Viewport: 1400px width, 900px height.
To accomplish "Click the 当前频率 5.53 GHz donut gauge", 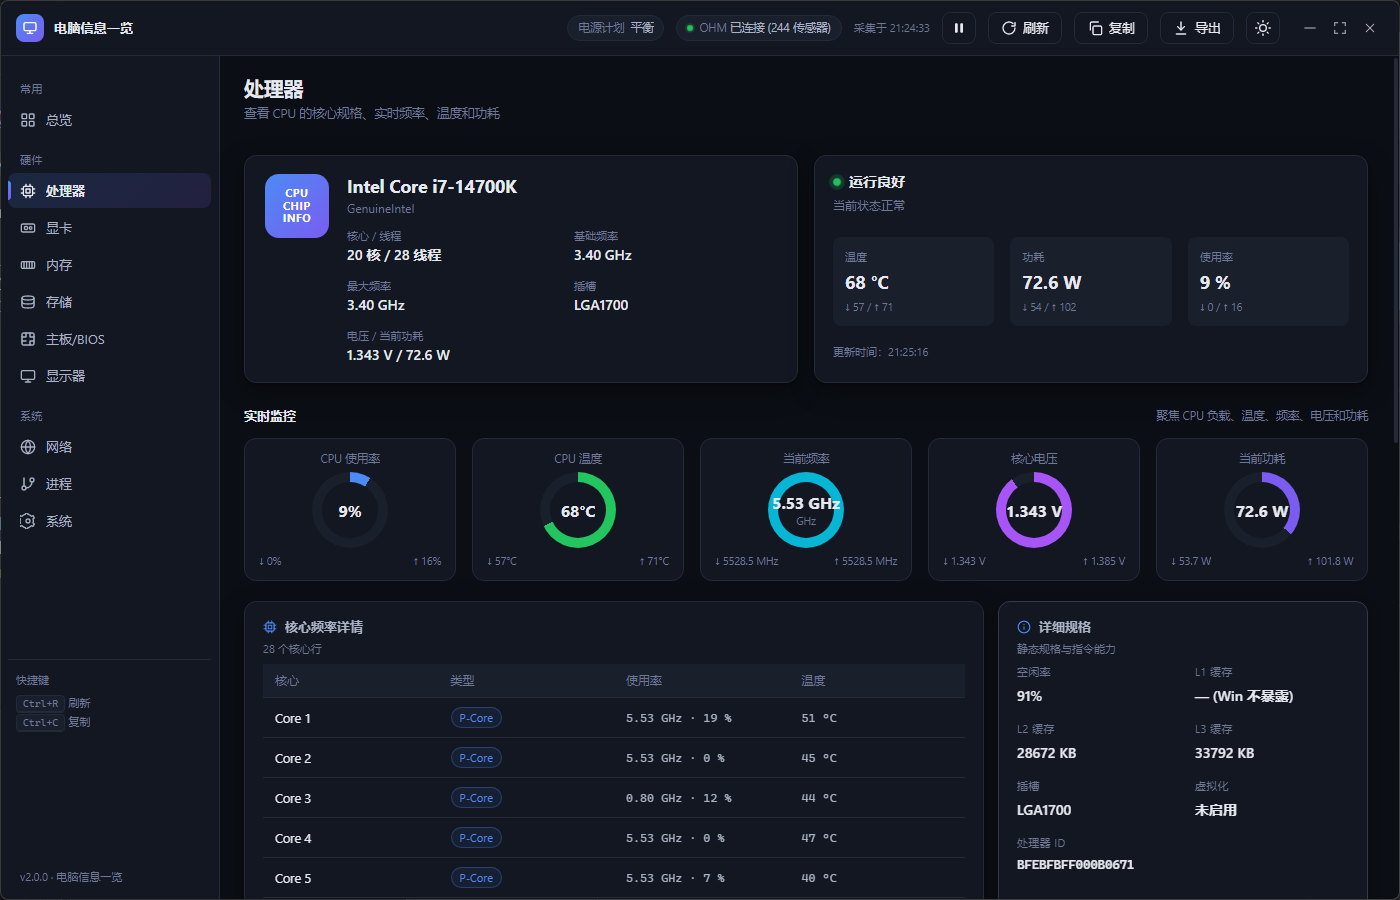I will click(806, 510).
